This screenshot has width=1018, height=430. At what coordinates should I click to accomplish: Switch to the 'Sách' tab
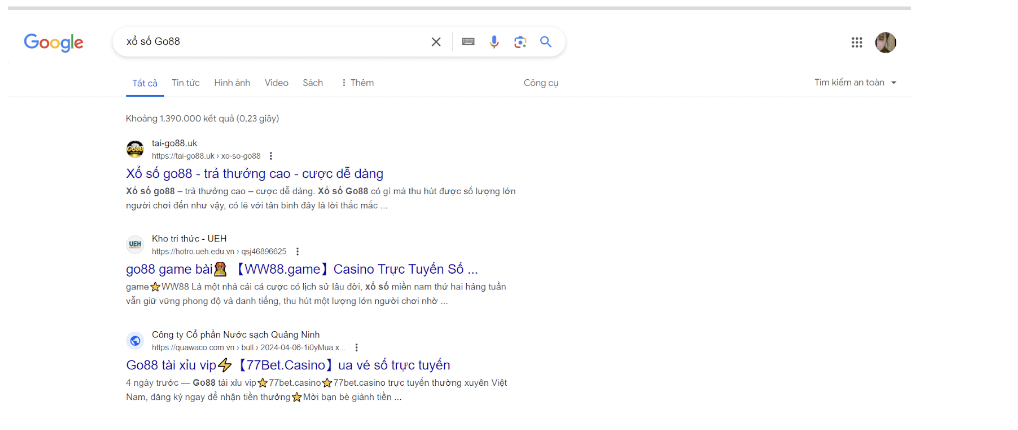coord(313,82)
